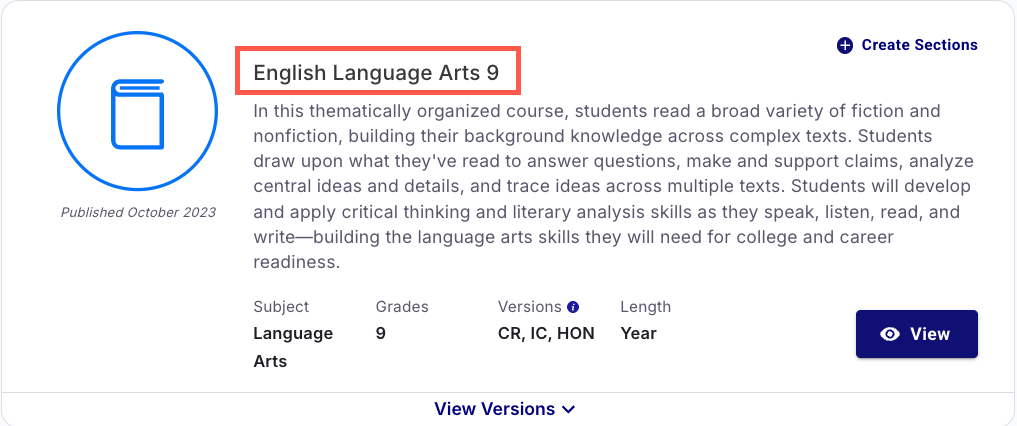Click the plus icon beside Create Sections

pyautogui.click(x=845, y=45)
